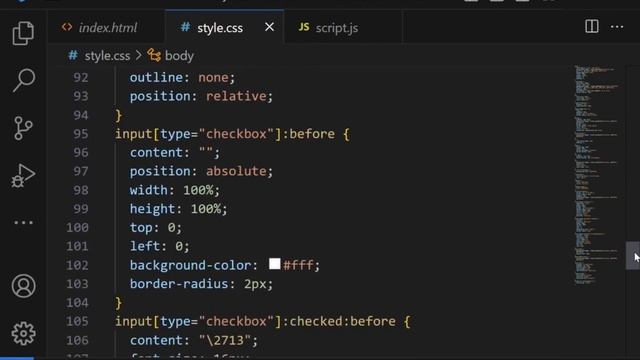This screenshot has width=640, height=360.
Task: Close the style.css tab
Action: pyautogui.click(x=269, y=27)
